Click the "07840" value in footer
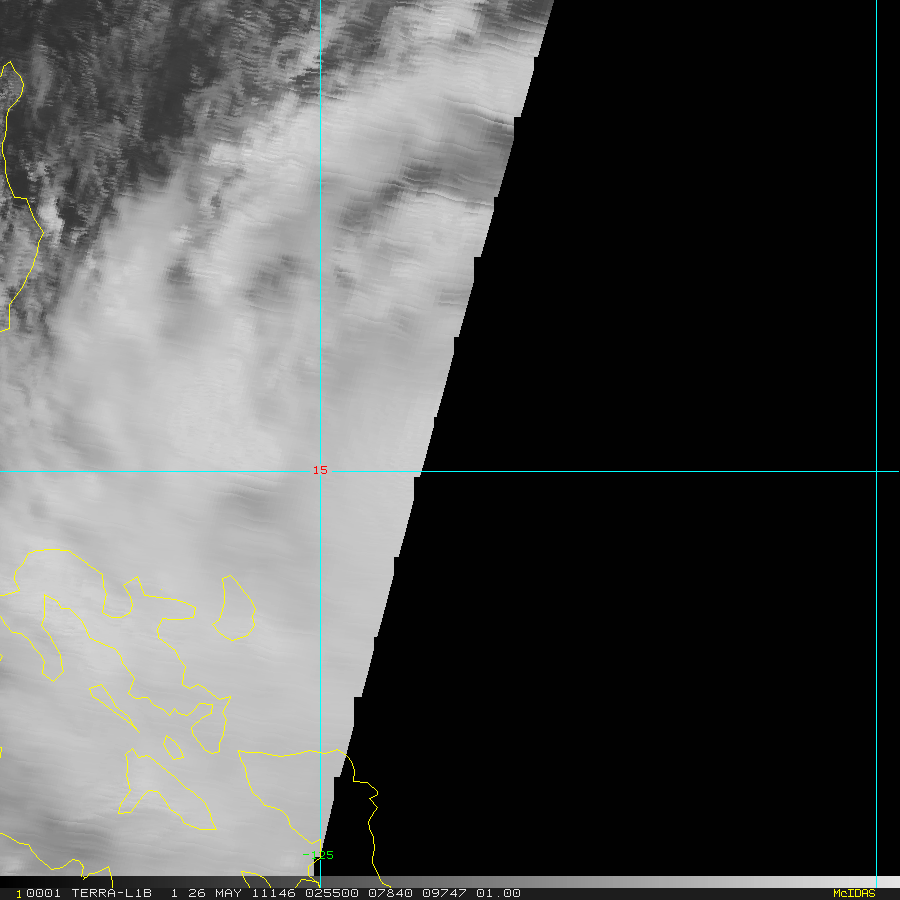This screenshot has width=900, height=900. pos(390,893)
